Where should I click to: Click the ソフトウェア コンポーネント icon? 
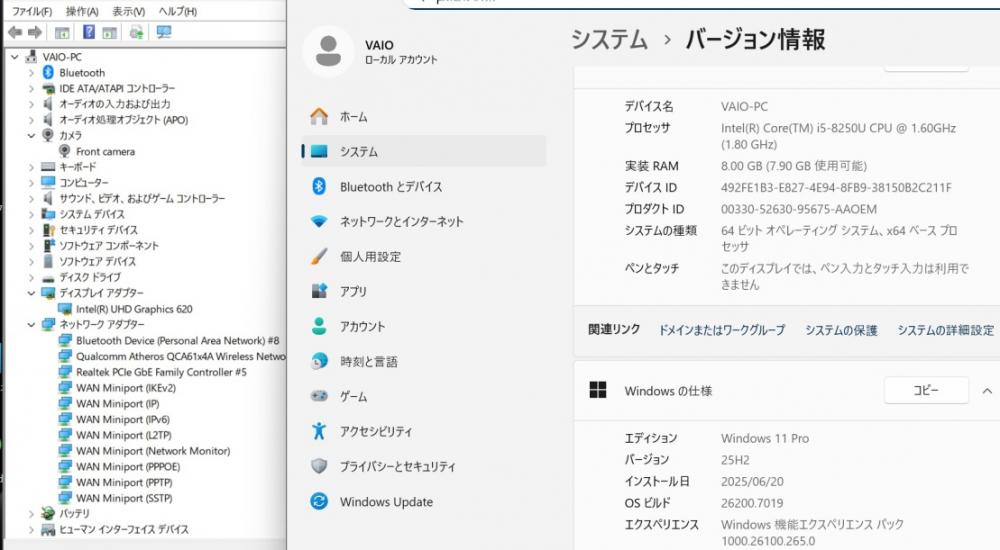[x=48, y=245]
